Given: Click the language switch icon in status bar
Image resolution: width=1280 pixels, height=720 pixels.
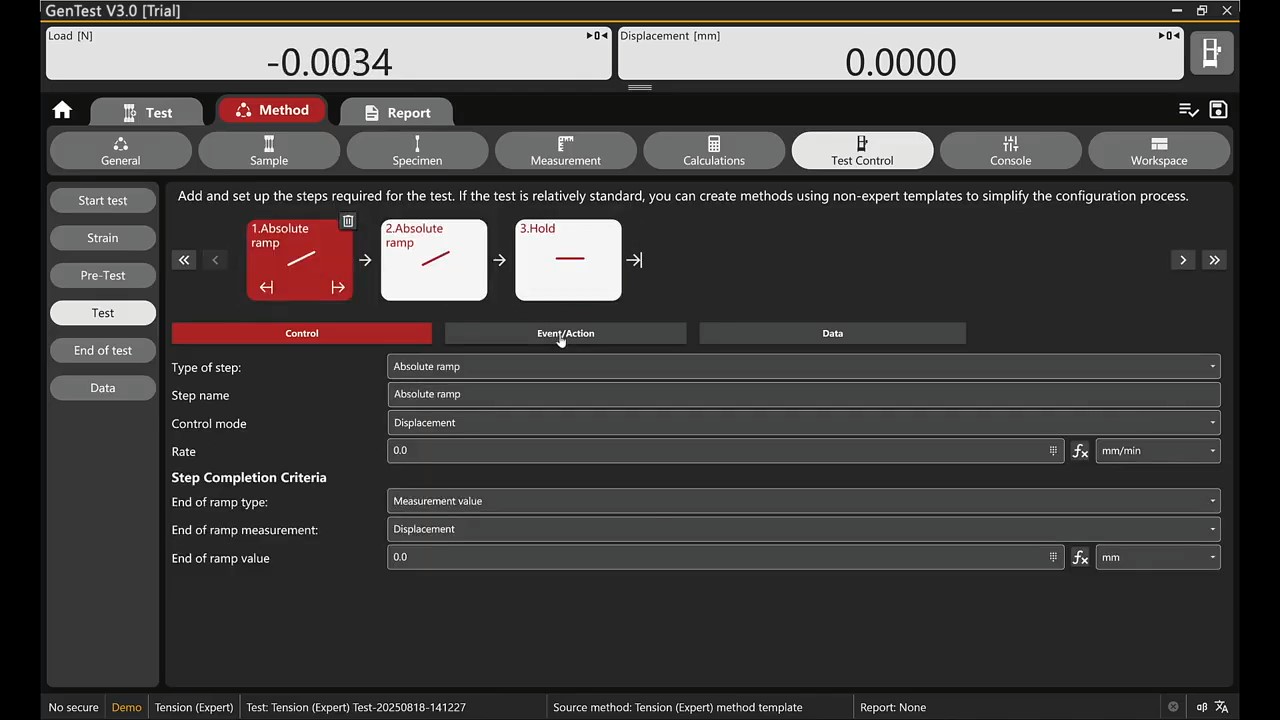Looking at the screenshot, I should coord(1221,707).
